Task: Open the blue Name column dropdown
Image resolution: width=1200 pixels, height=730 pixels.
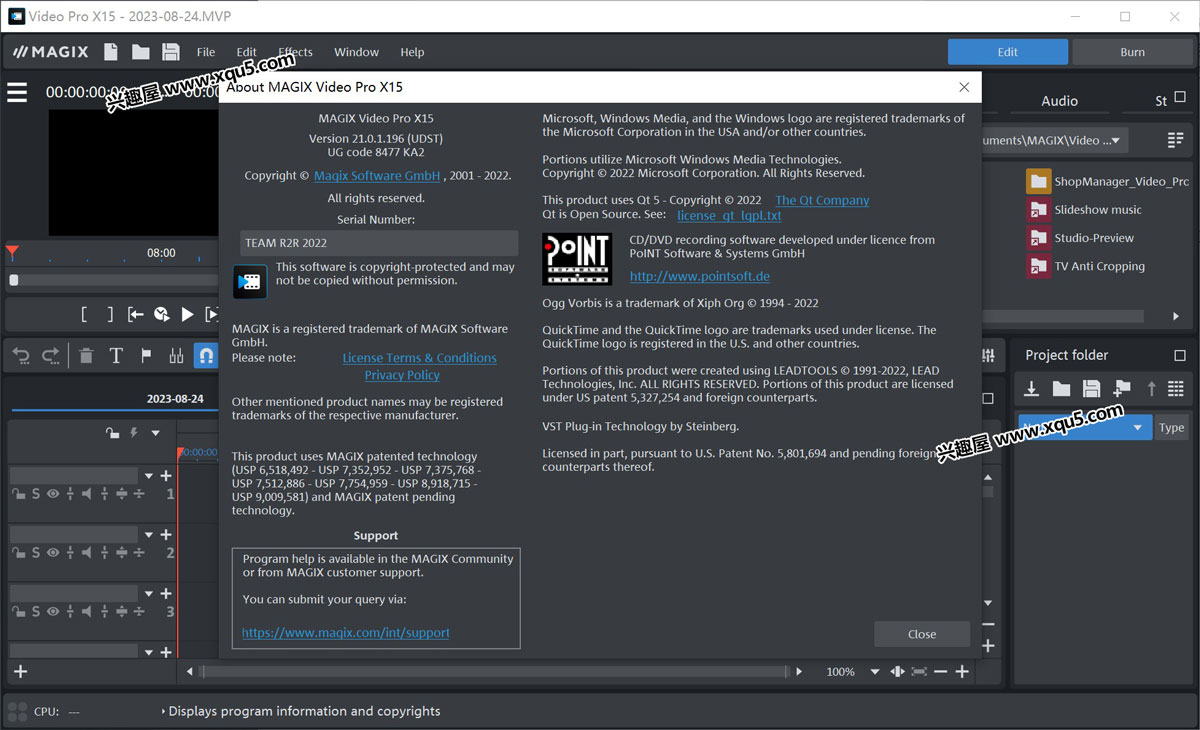Action: pyautogui.click(x=1137, y=428)
